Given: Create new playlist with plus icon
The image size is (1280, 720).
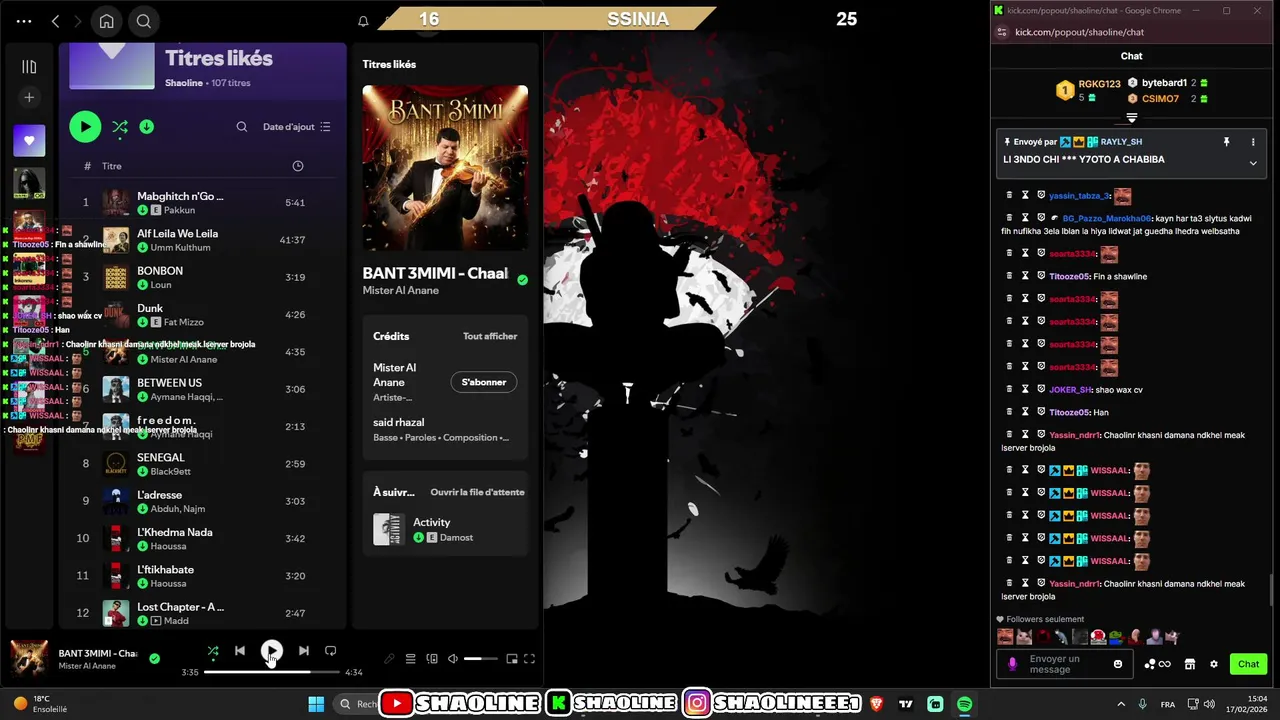Looking at the screenshot, I should pos(29,97).
